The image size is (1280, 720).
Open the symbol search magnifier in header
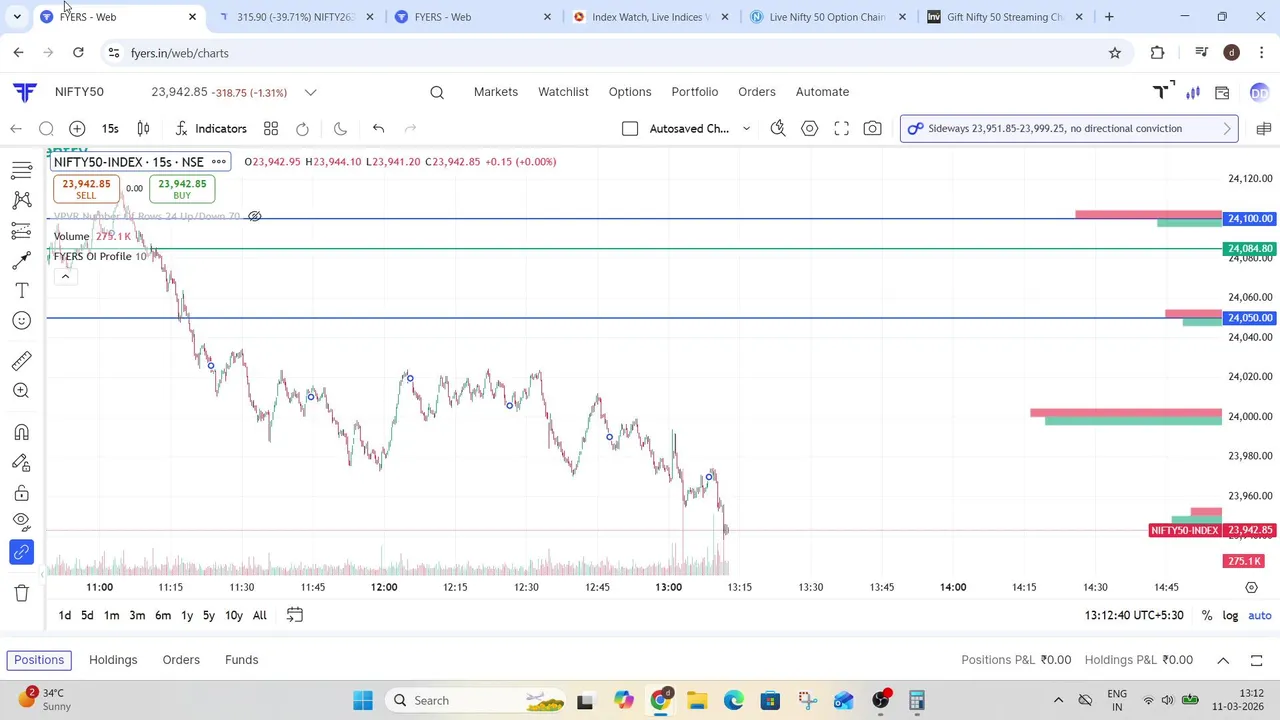click(x=437, y=92)
